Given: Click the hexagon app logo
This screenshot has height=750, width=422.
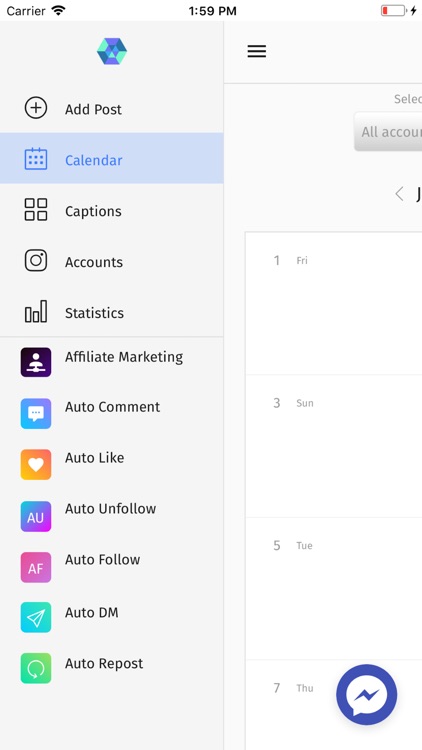Looking at the screenshot, I should 112,51.
